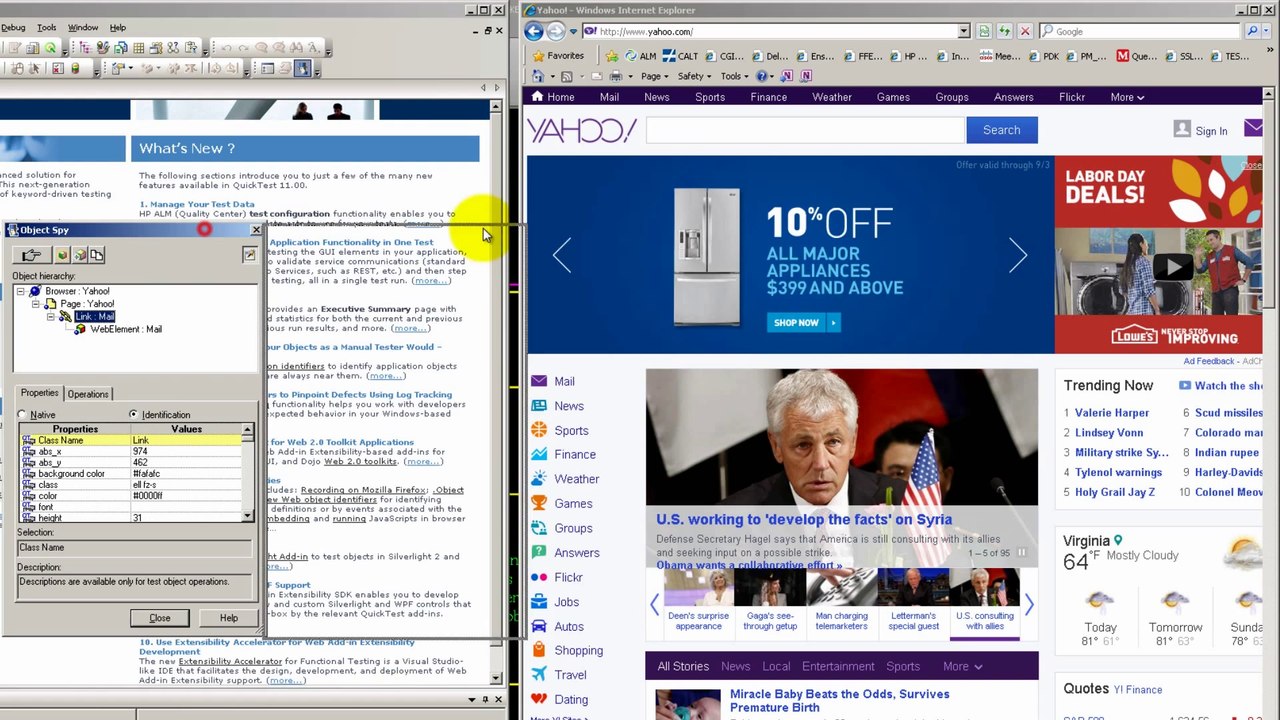Open the Favorites star button in Internet Explorer
Image resolution: width=1280 pixels, height=720 pixels.
[558, 56]
